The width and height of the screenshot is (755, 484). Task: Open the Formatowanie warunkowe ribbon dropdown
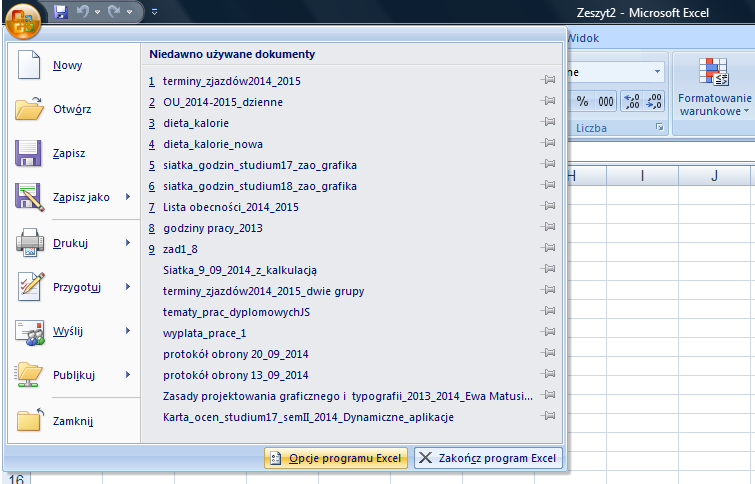tap(715, 87)
